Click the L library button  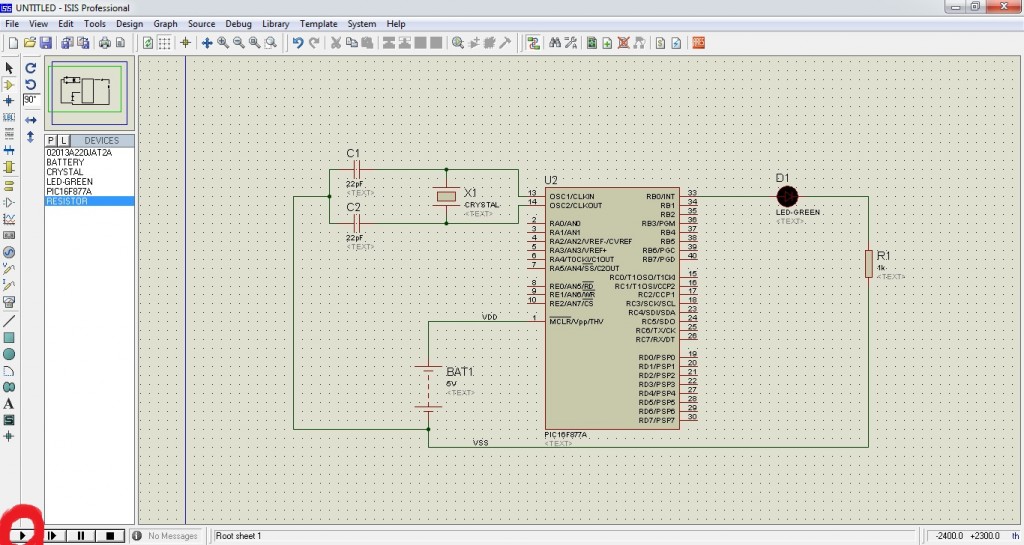pos(63,140)
